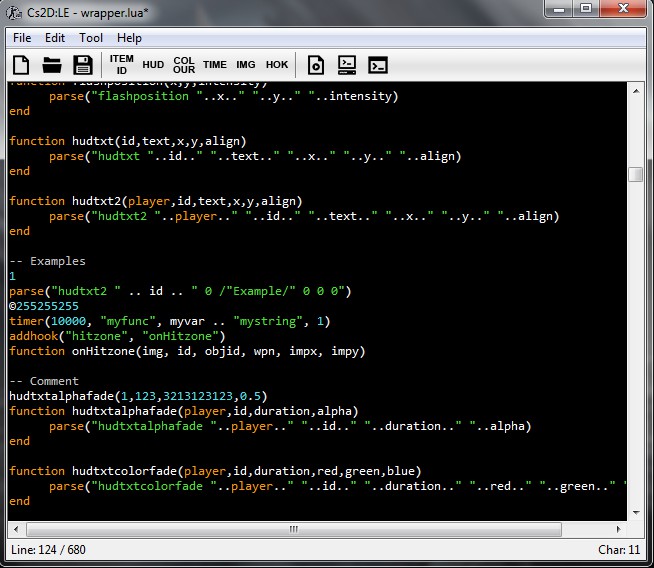Minimize the Cs2D:LE window

pos(559,9)
